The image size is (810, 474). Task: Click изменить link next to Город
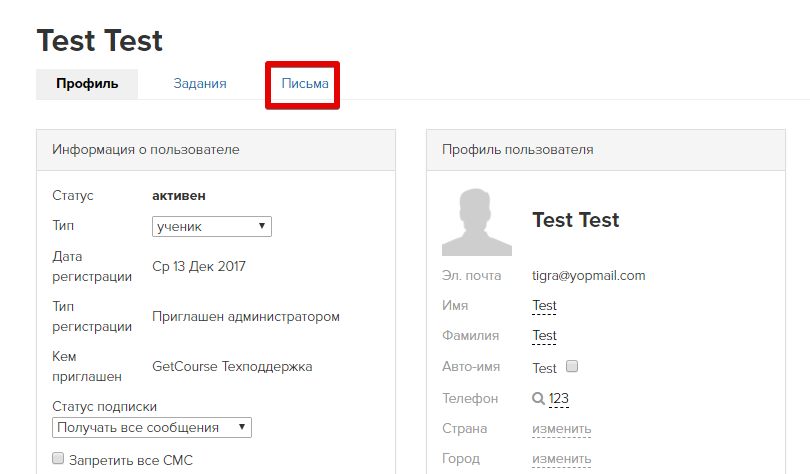(562, 459)
